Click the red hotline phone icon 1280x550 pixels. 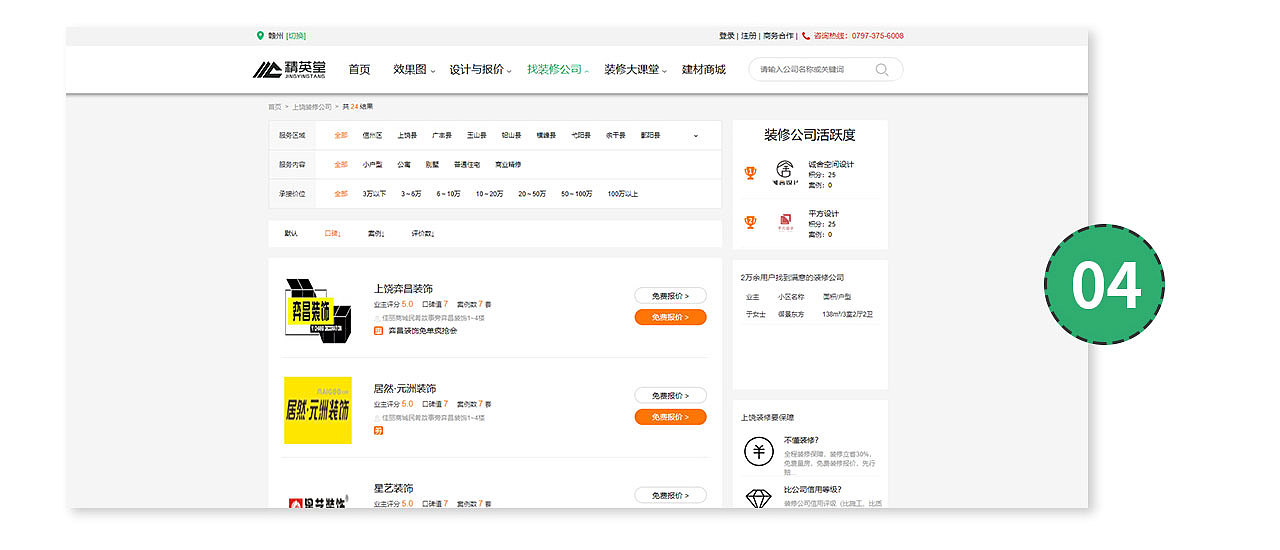click(x=806, y=36)
